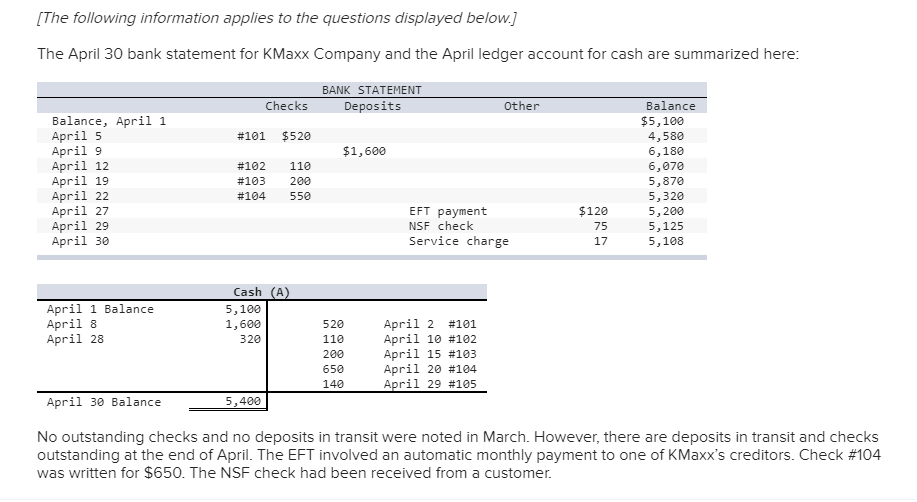Select check #101 in bank statement
Screen dimensions: 917x502
pyautogui.click(x=251, y=136)
